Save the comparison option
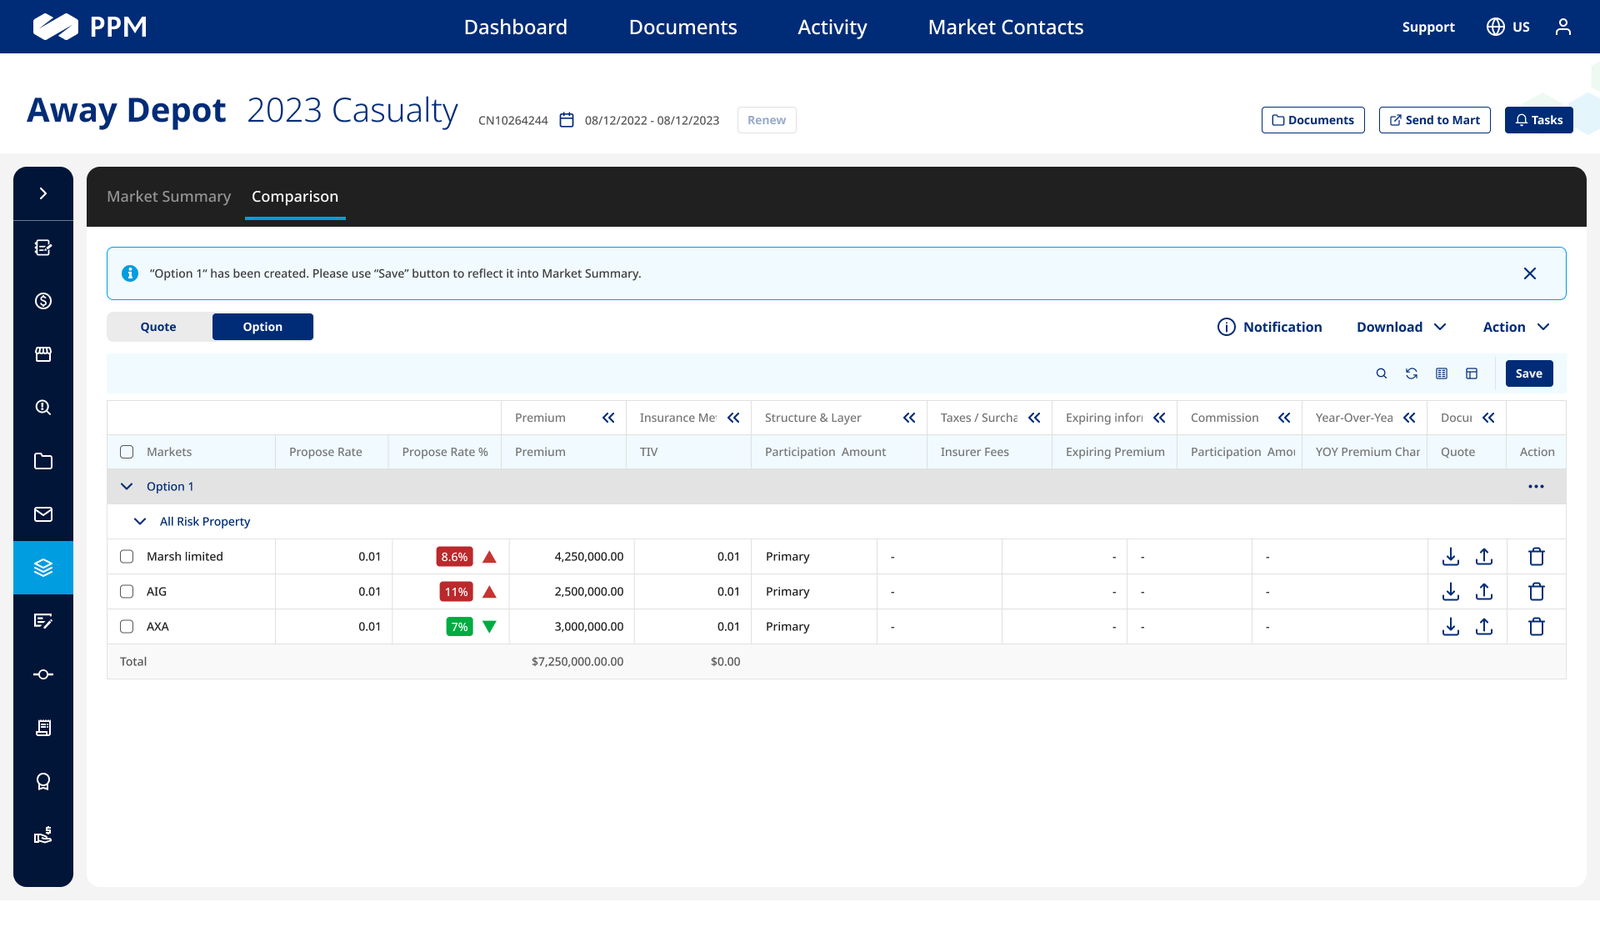1600x937 pixels. point(1529,374)
